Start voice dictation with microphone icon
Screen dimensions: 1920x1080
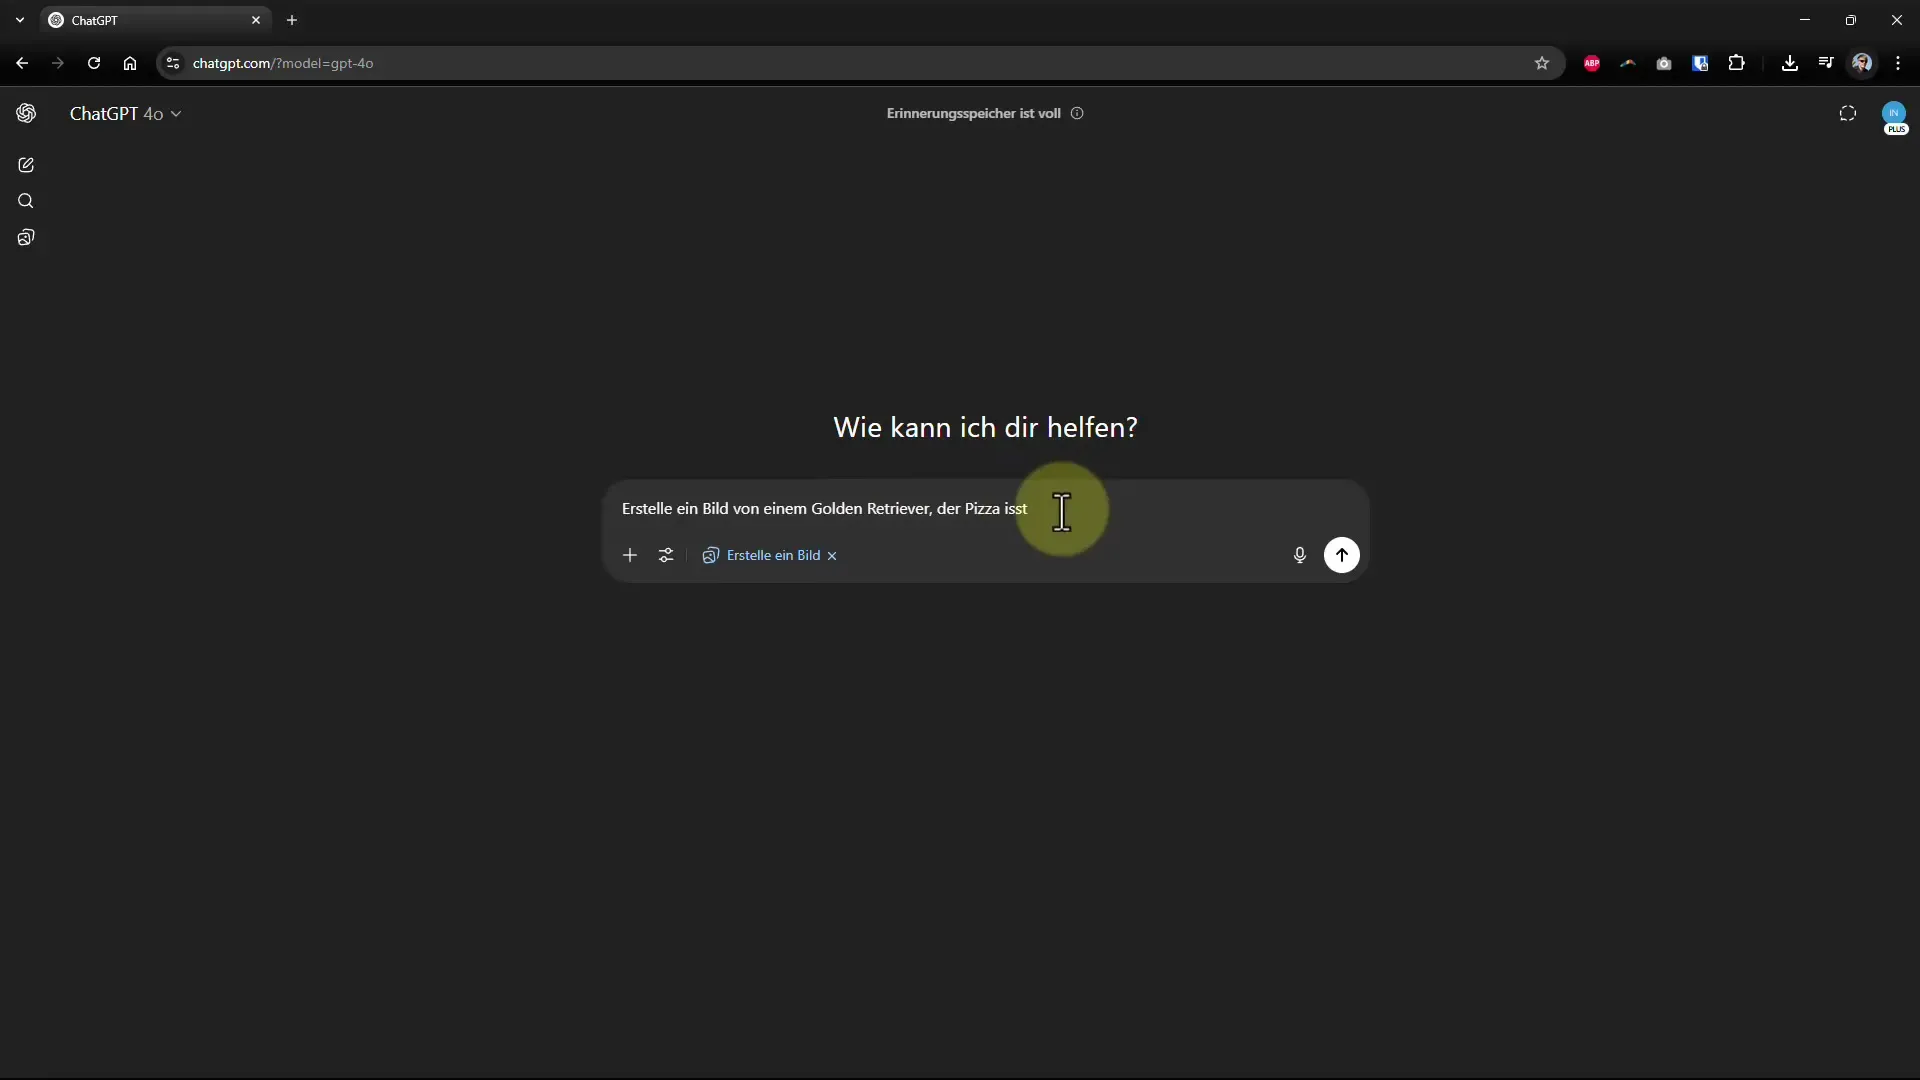(x=1300, y=555)
